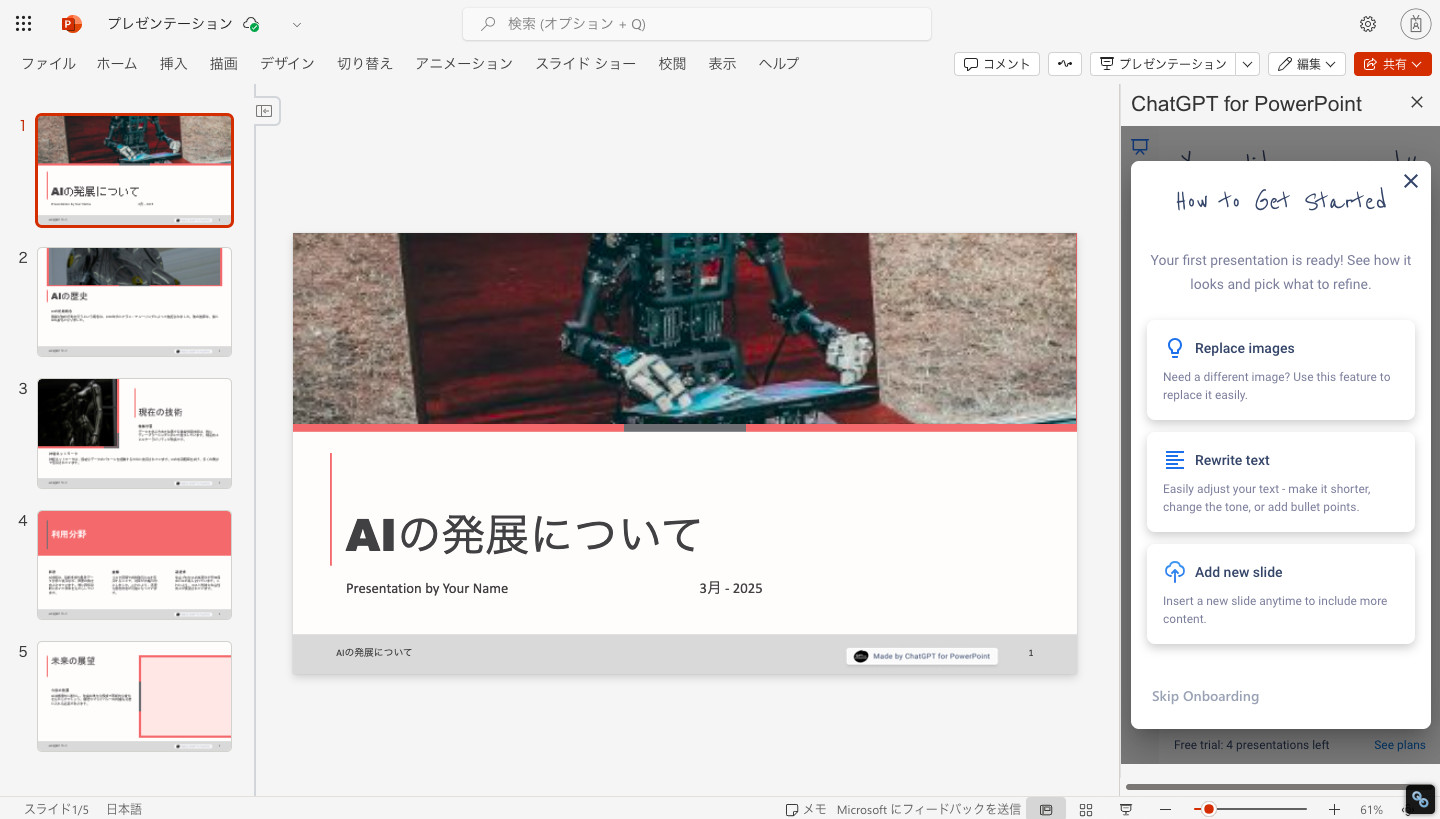Collapse the slide thumbnail pane
Screen dimensions: 1440x819
pyautogui.click(x=264, y=111)
